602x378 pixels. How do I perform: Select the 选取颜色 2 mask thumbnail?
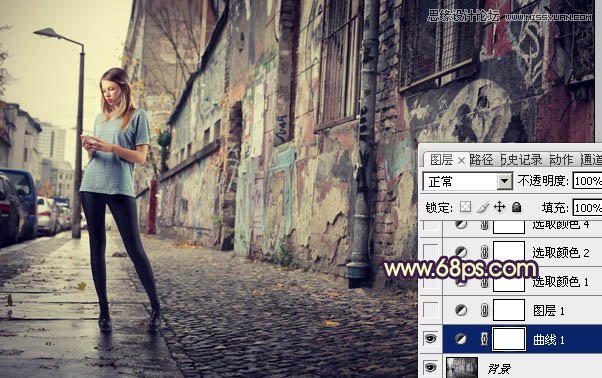click(509, 252)
